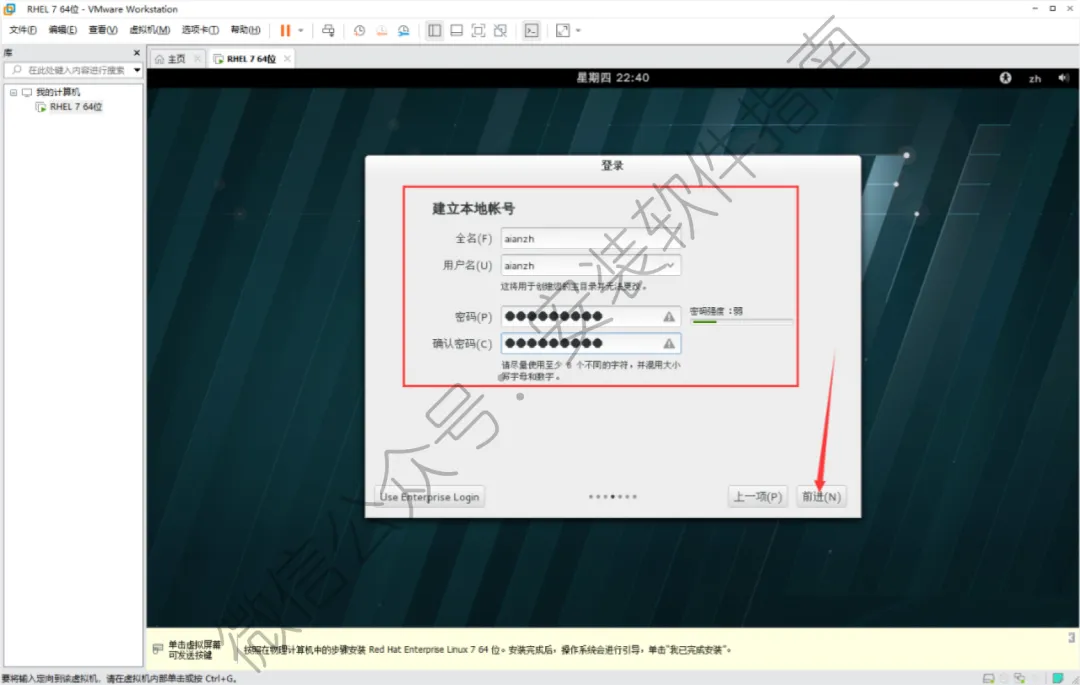Image resolution: width=1080 pixels, height=685 pixels.
Task: Click the install hint keyboard icon
Action: pos(158,649)
